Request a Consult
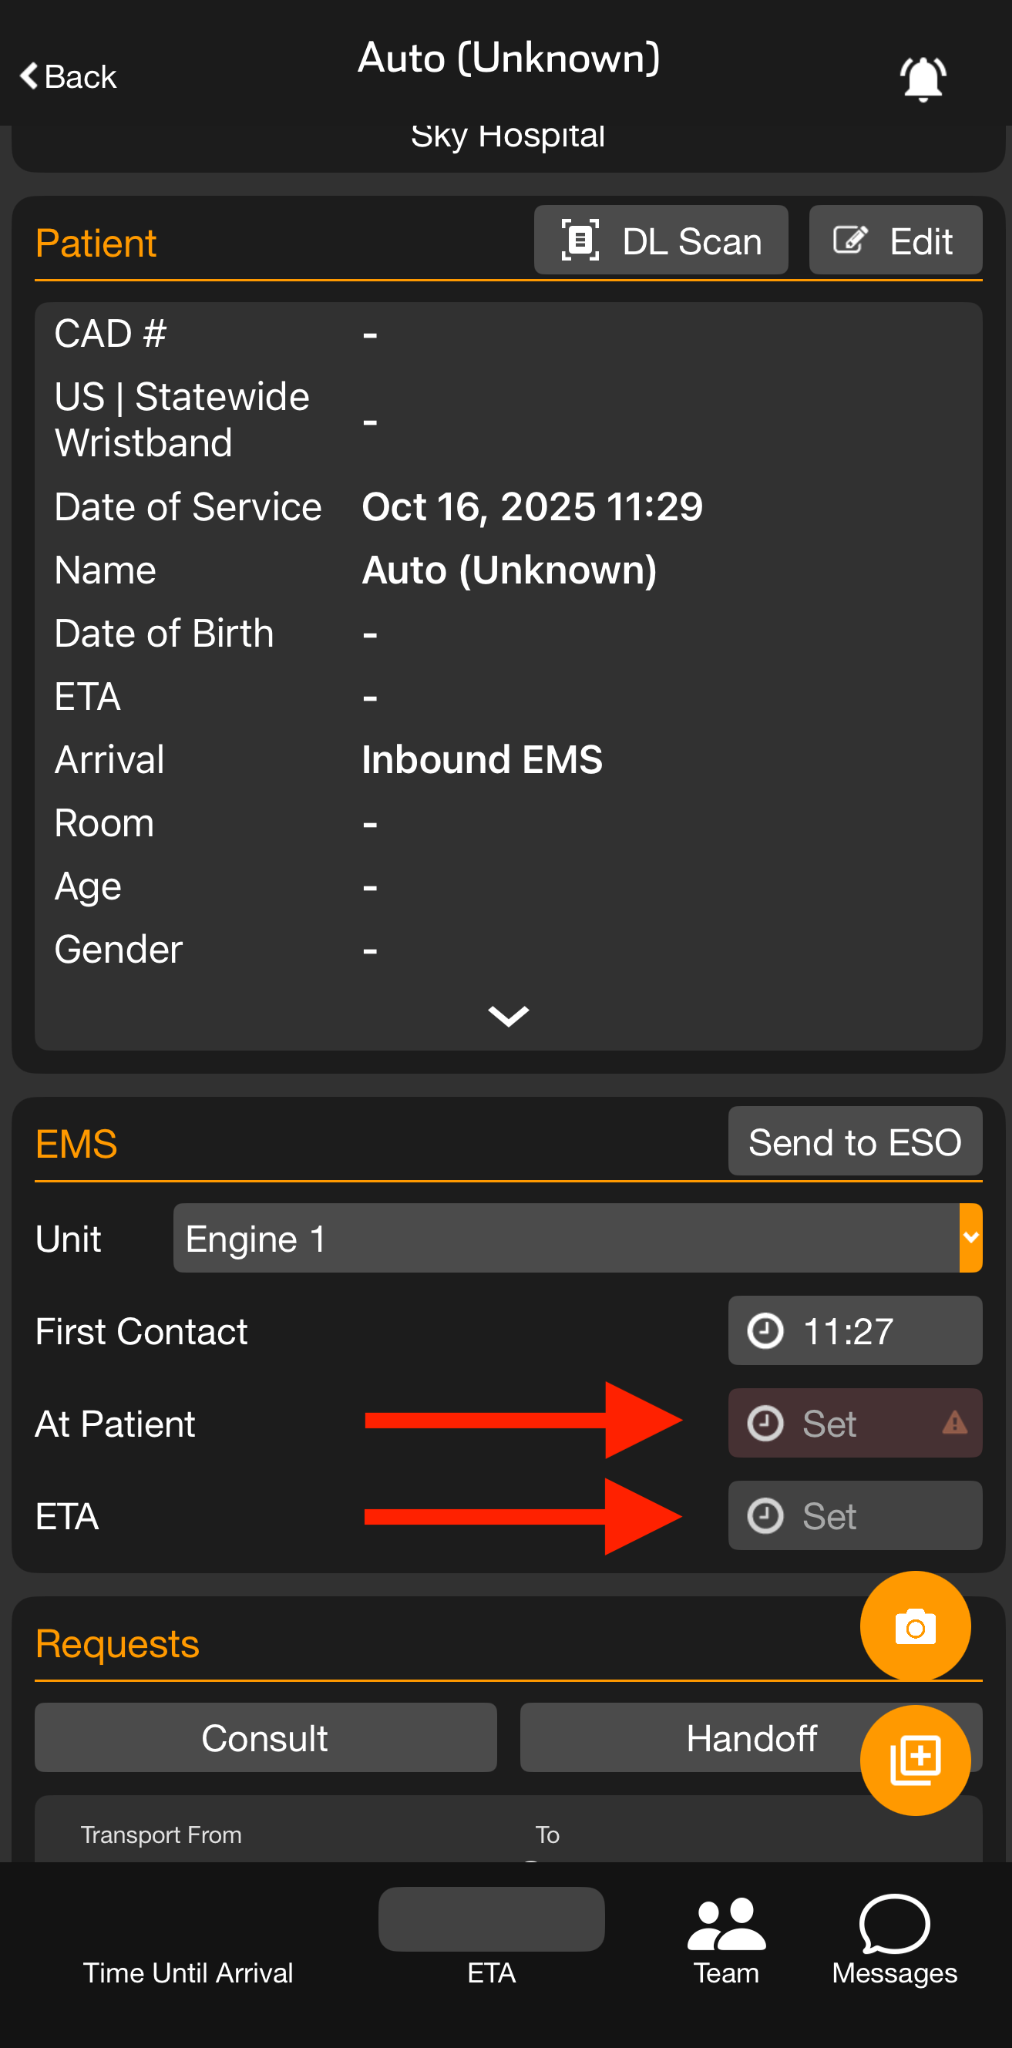 pos(265,1738)
